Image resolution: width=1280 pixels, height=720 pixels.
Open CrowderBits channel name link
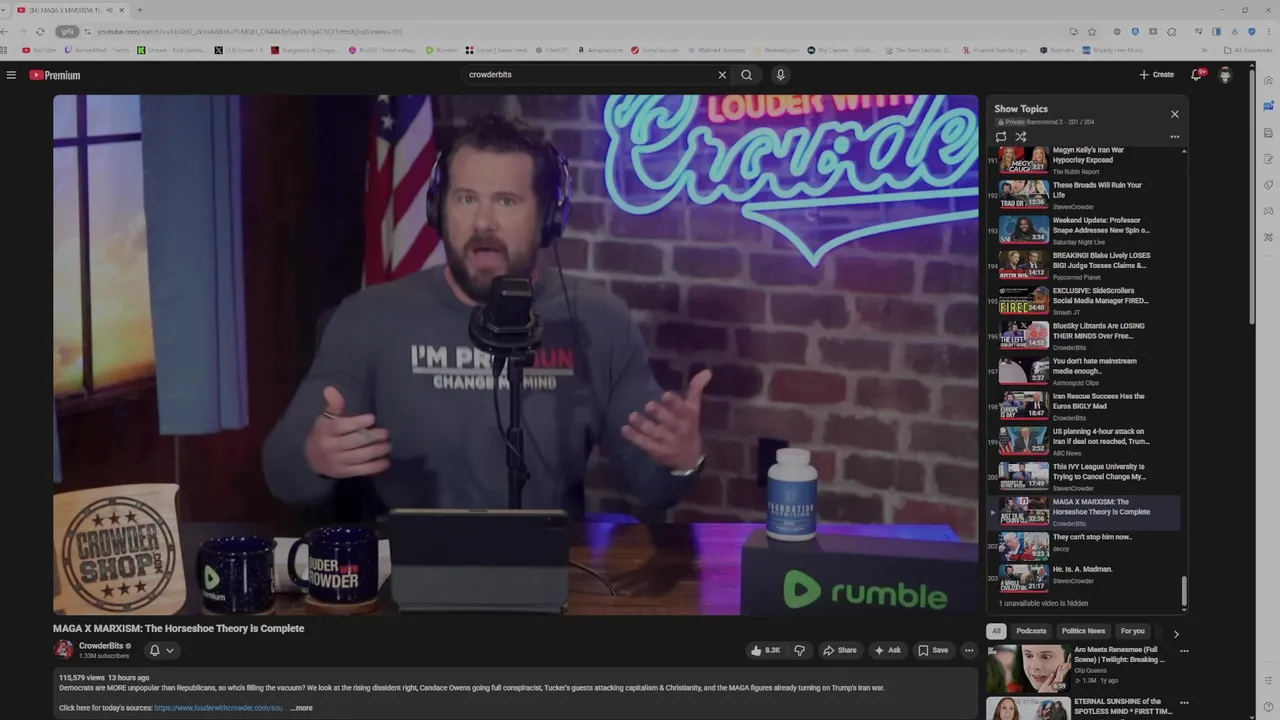(100, 646)
